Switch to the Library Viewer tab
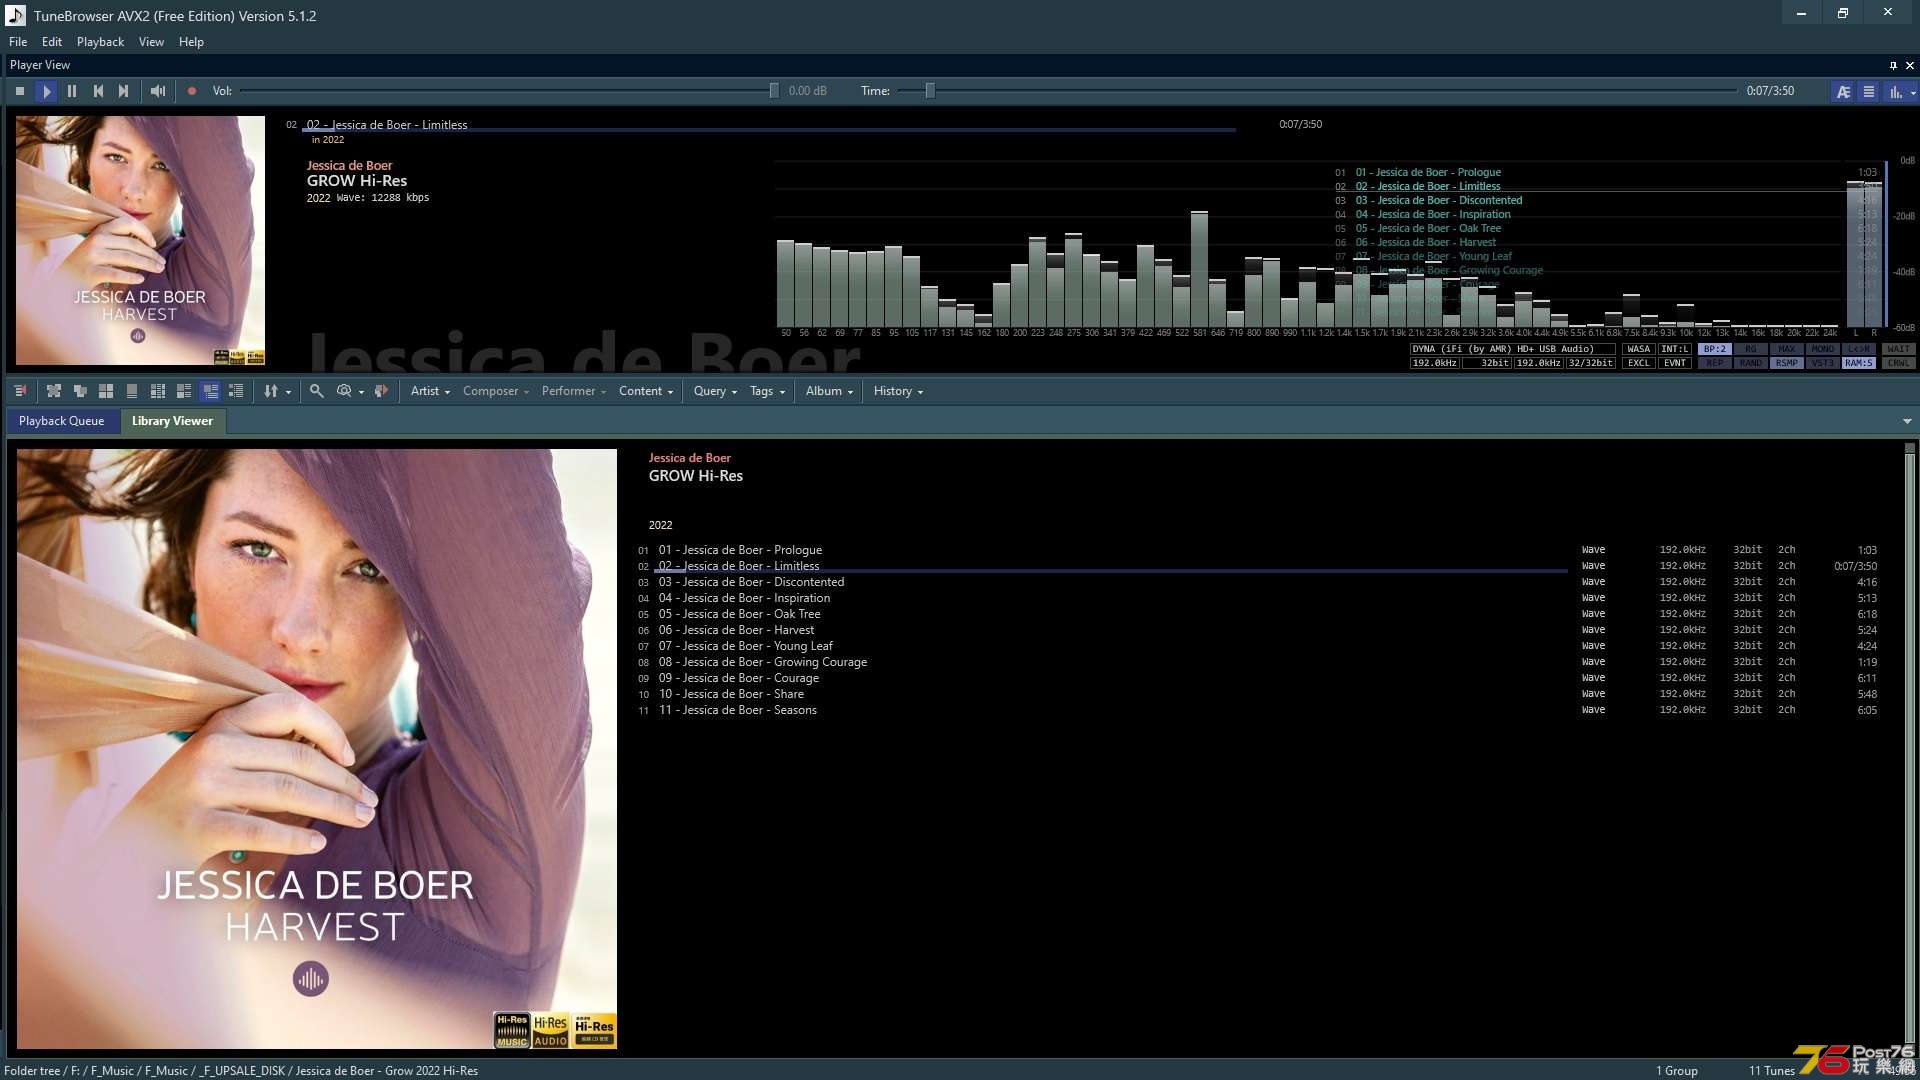The height and width of the screenshot is (1080, 1920). pyautogui.click(x=172, y=421)
